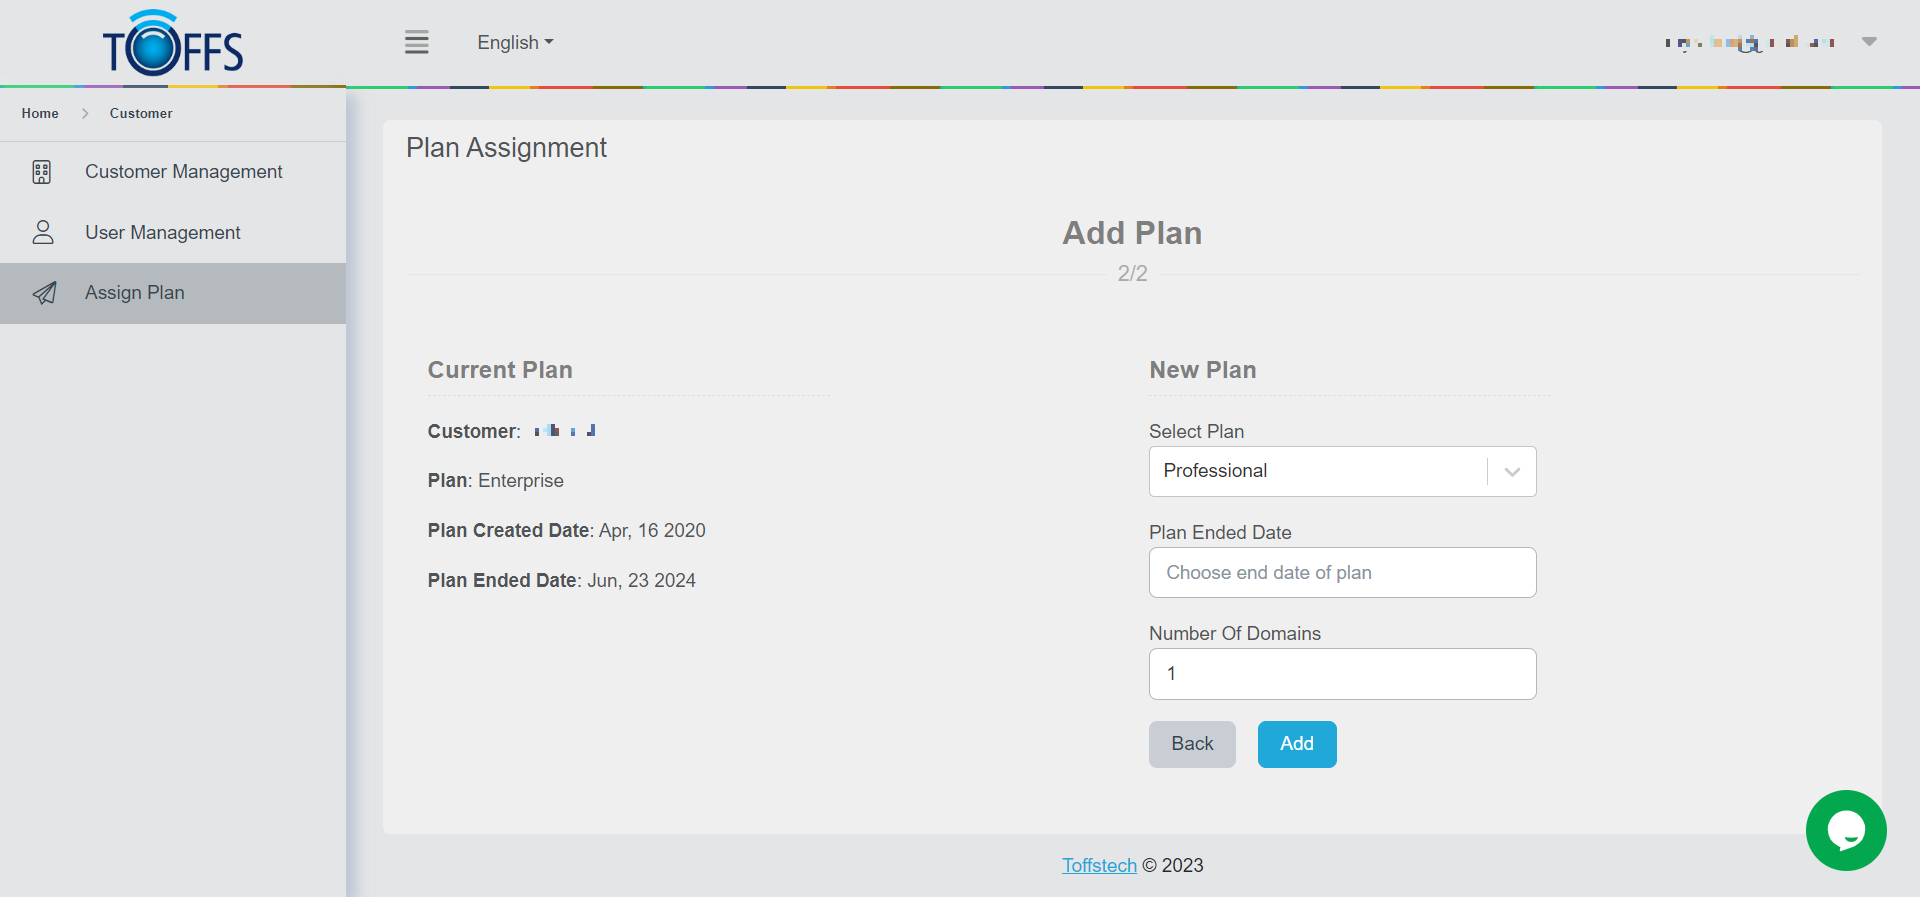The image size is (1920, 897).
Task: Click the Customer breadcrumb link
Action: (x=141, y=114)
